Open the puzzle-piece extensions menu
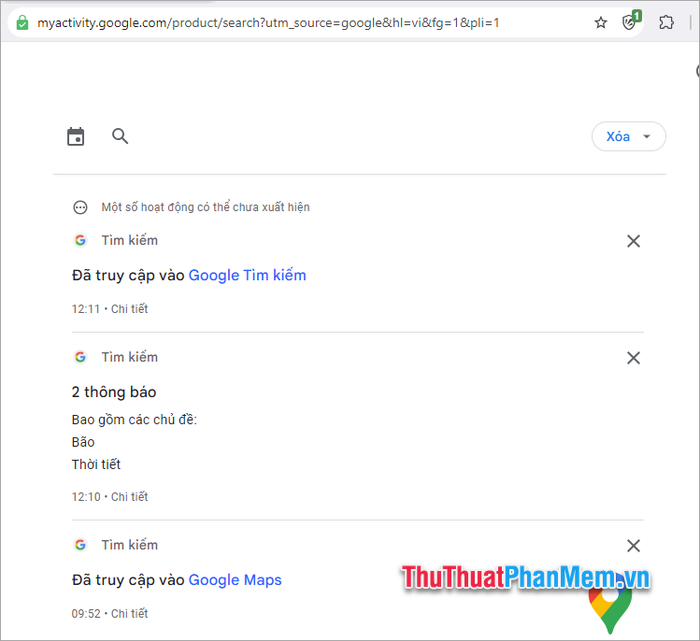700x641 pixels. point(666,22)
